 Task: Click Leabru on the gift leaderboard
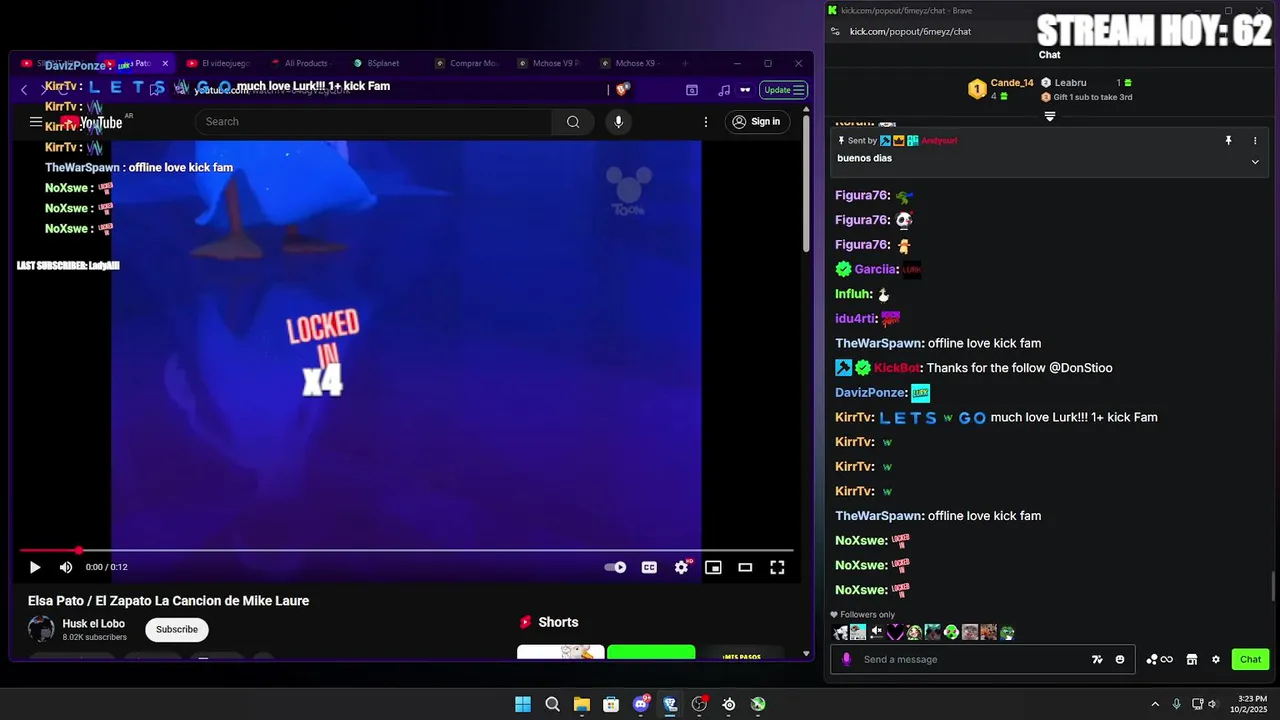click(x=1070, y=83)
